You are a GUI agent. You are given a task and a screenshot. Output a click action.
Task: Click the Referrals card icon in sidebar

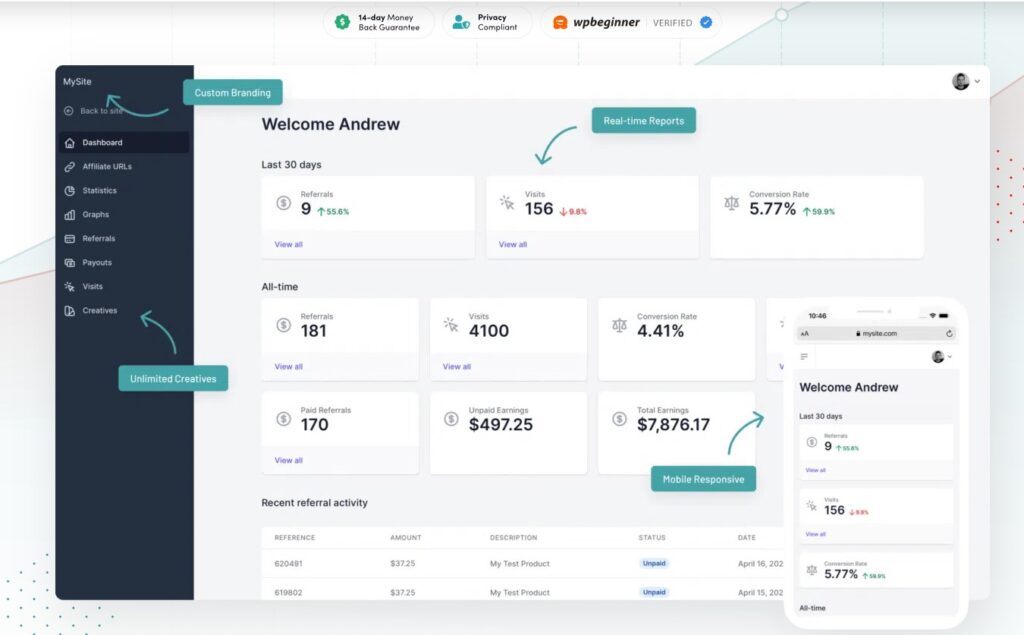pyautogui.click(x=68, y=238)
